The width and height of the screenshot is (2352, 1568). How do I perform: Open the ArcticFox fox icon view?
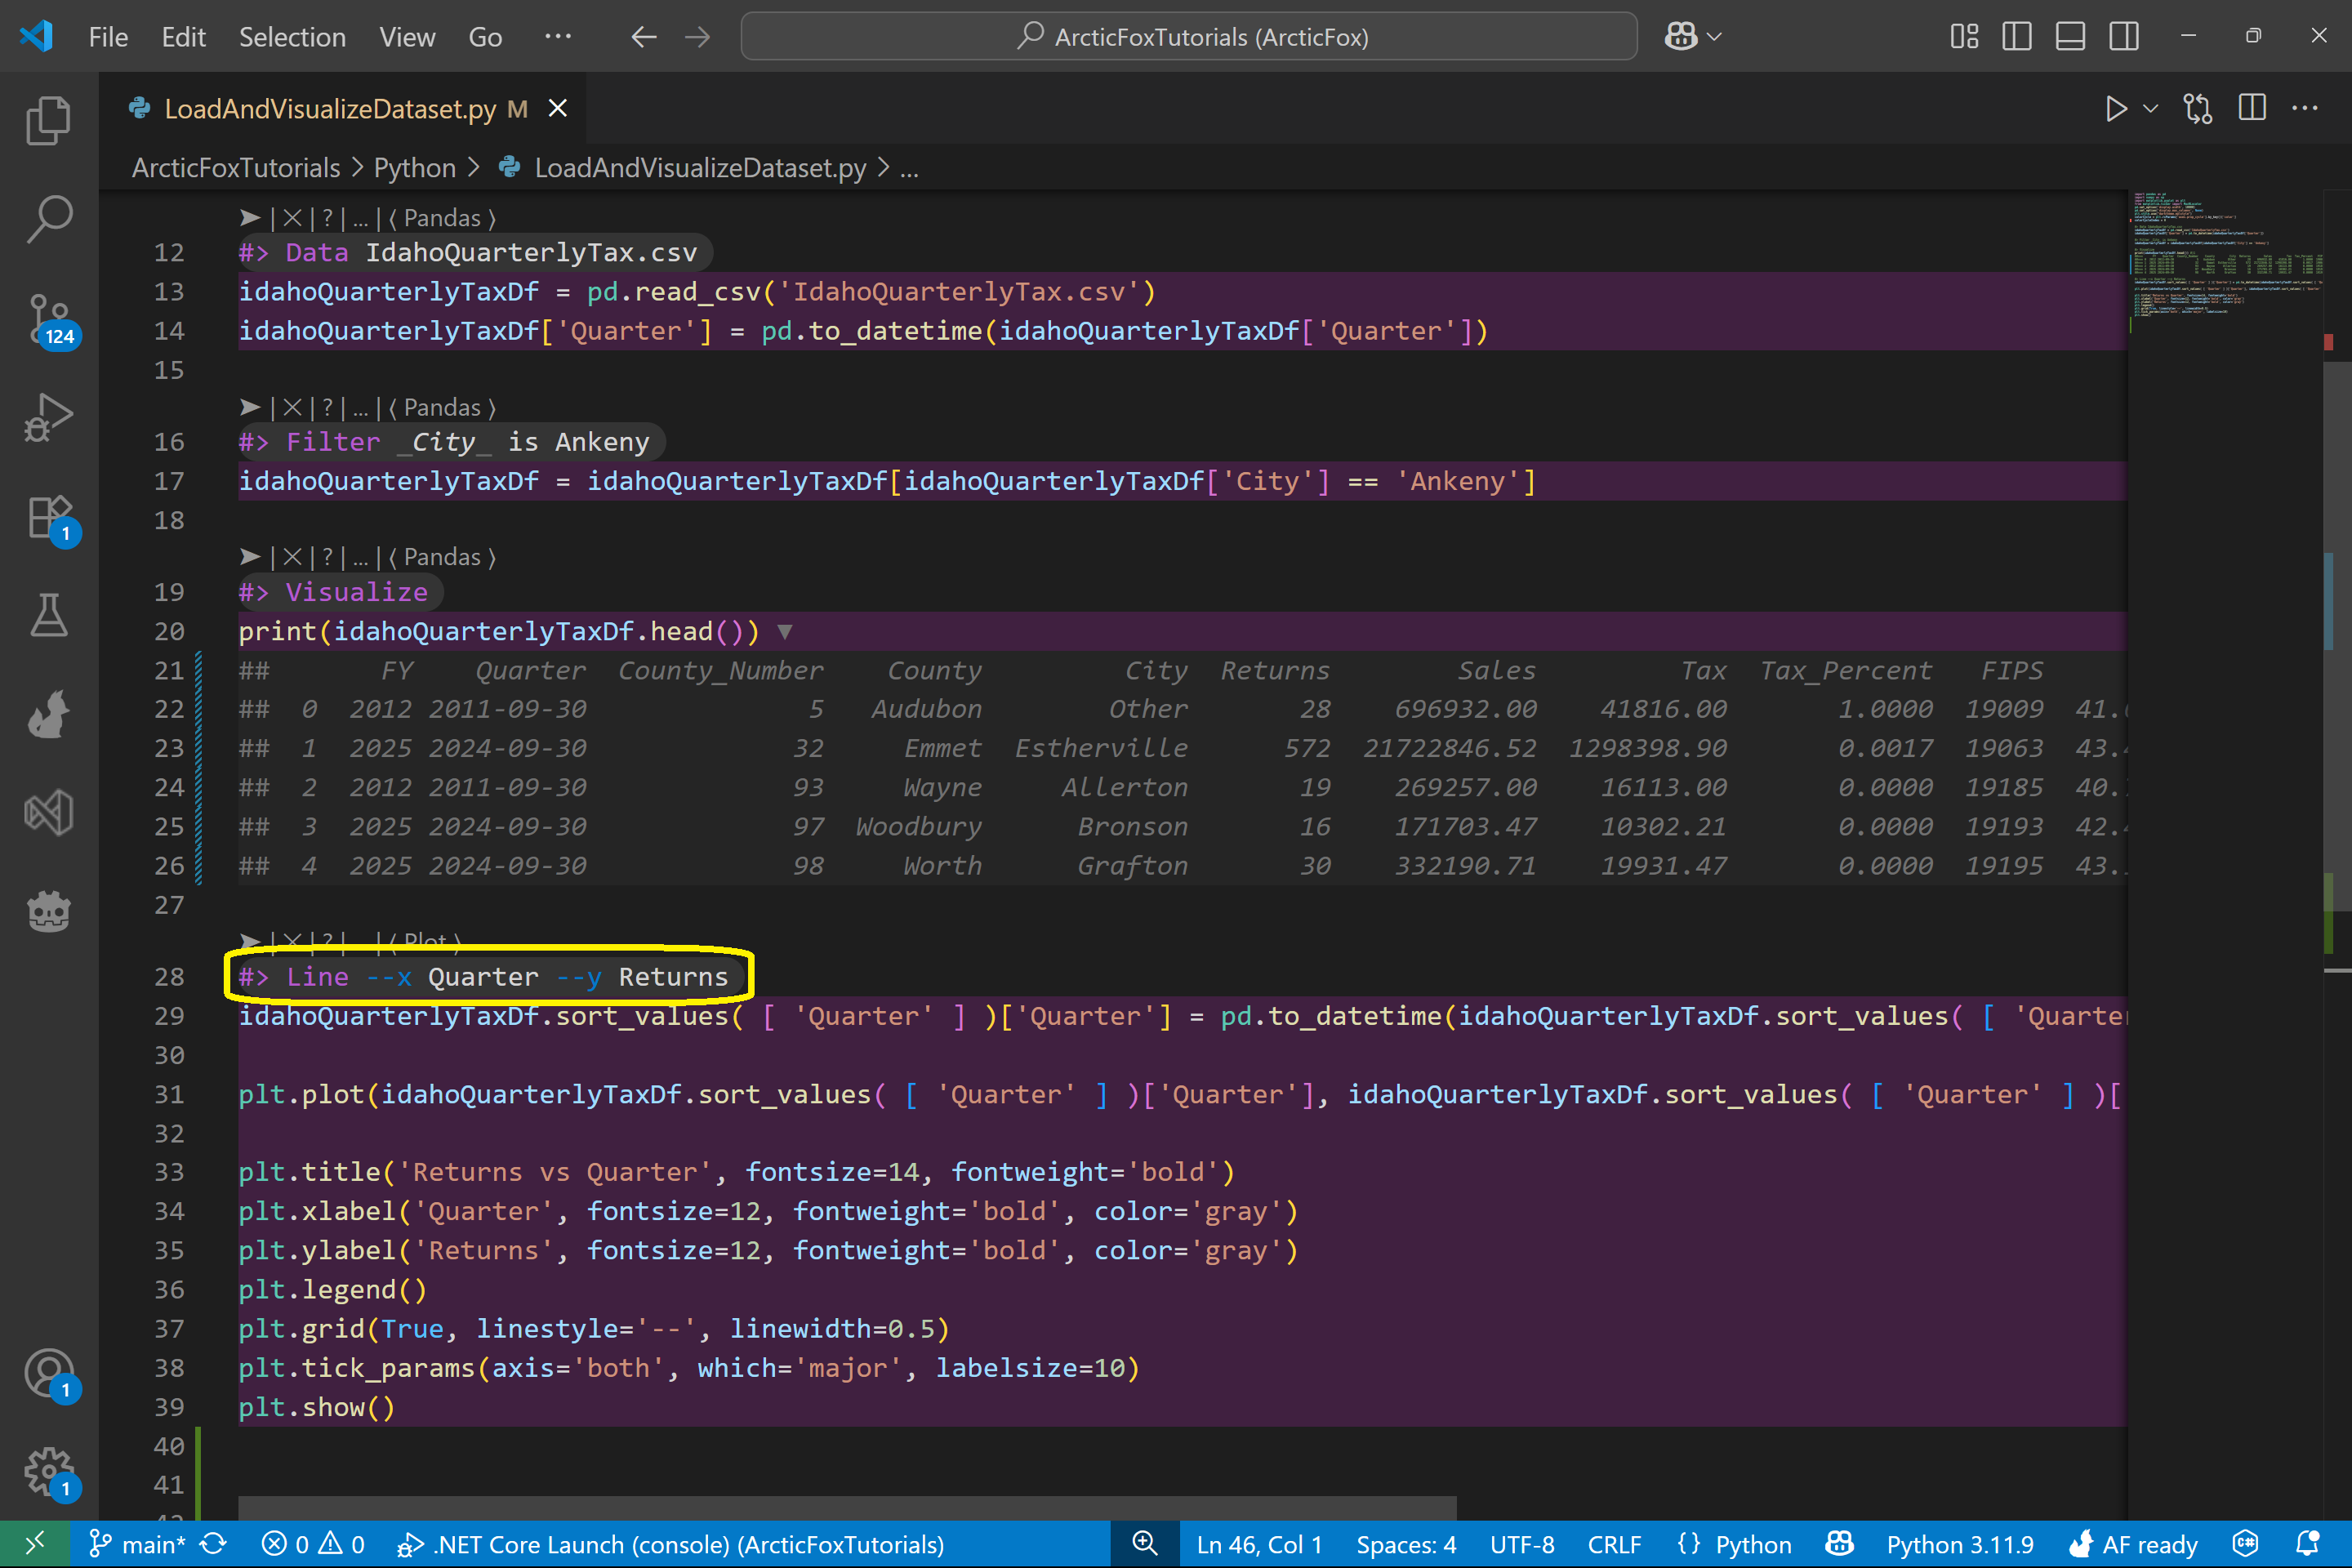(x=48, y=714)
